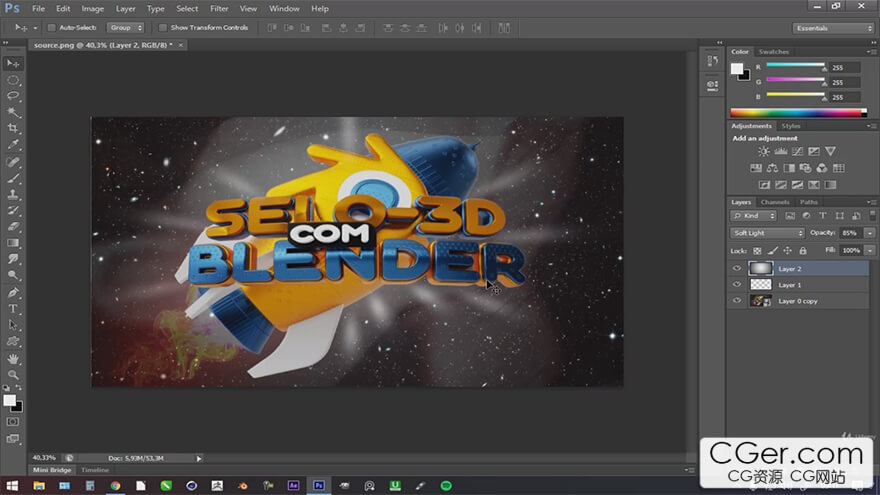This screenshot has height=495, width=880.
Task: Toggle Lock all padlock icon
Action: [803, 251]
